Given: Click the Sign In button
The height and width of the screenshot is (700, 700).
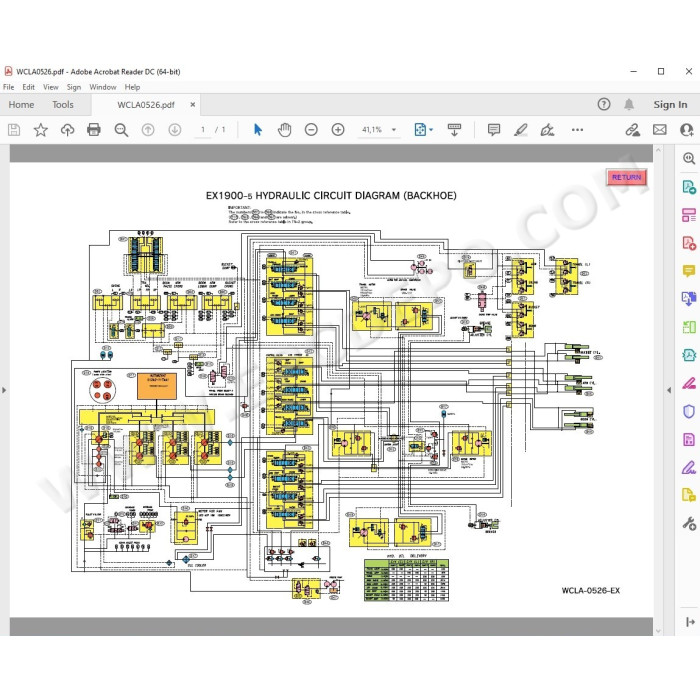Looking at the screenshot, I should [x=670, y=104].
